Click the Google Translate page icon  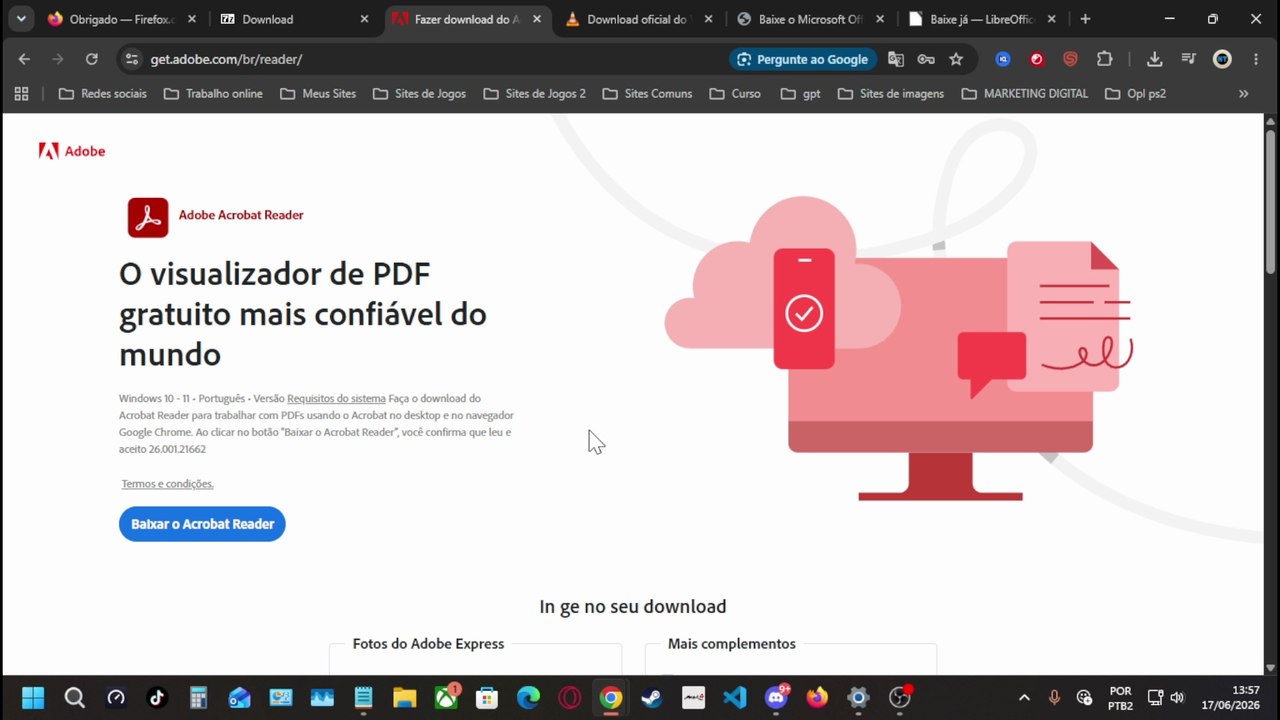click(x=895, y=59)
